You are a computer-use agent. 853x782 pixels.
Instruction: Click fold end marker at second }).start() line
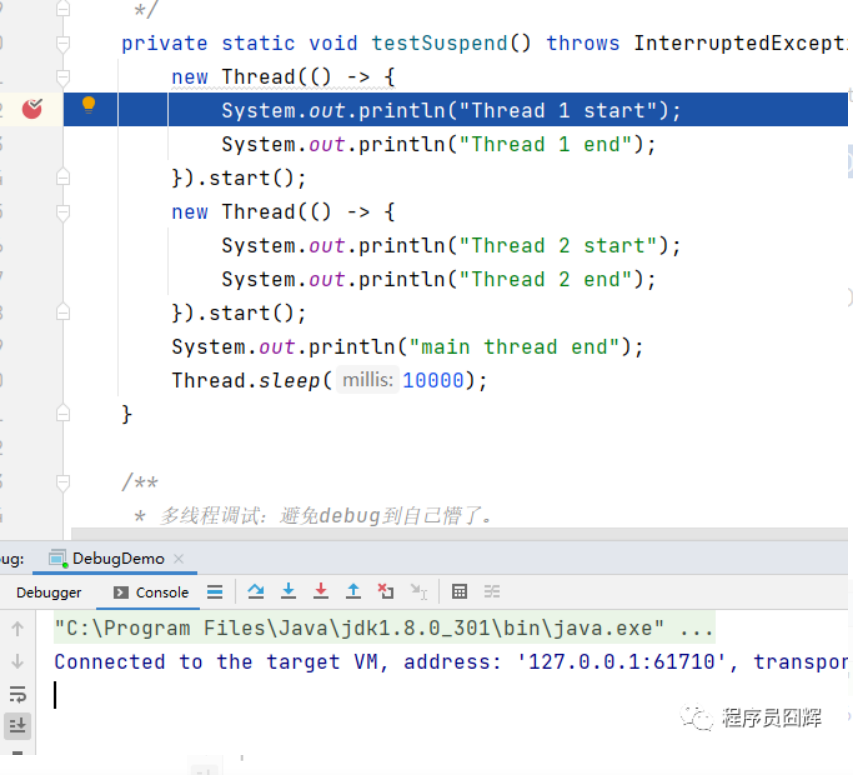(63, 313)
